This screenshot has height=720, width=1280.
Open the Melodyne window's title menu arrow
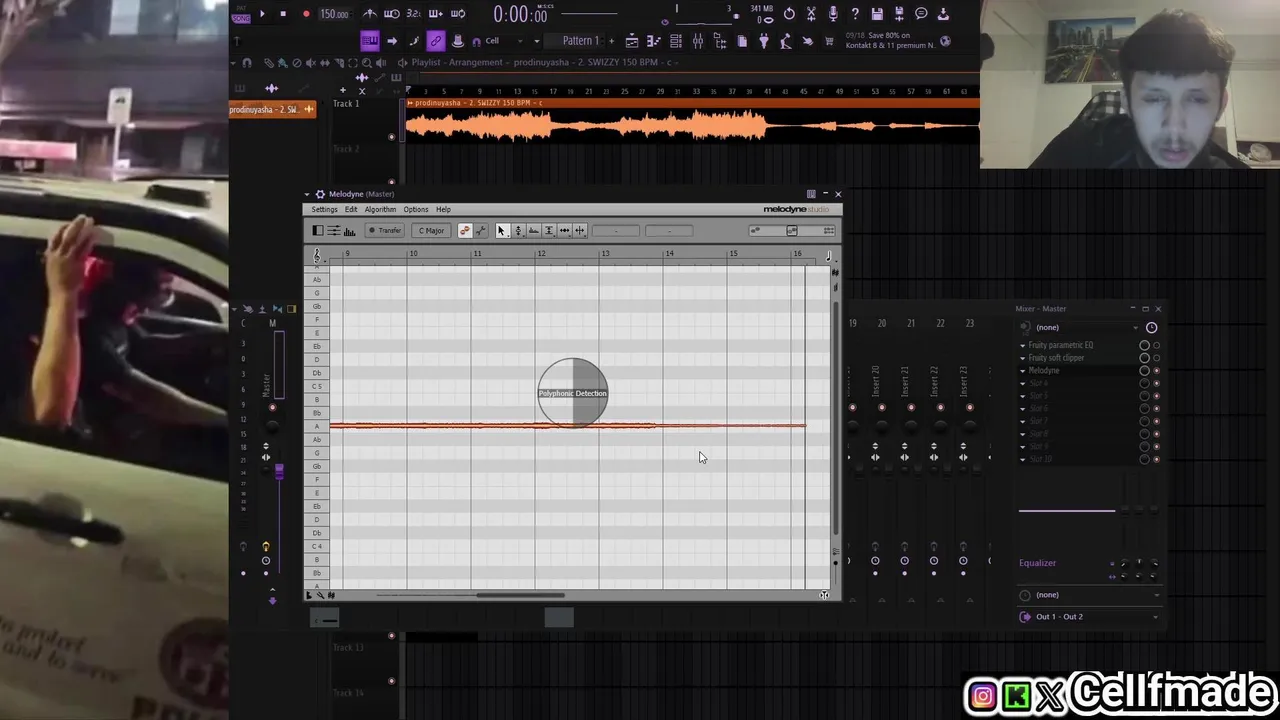point(306,194)
